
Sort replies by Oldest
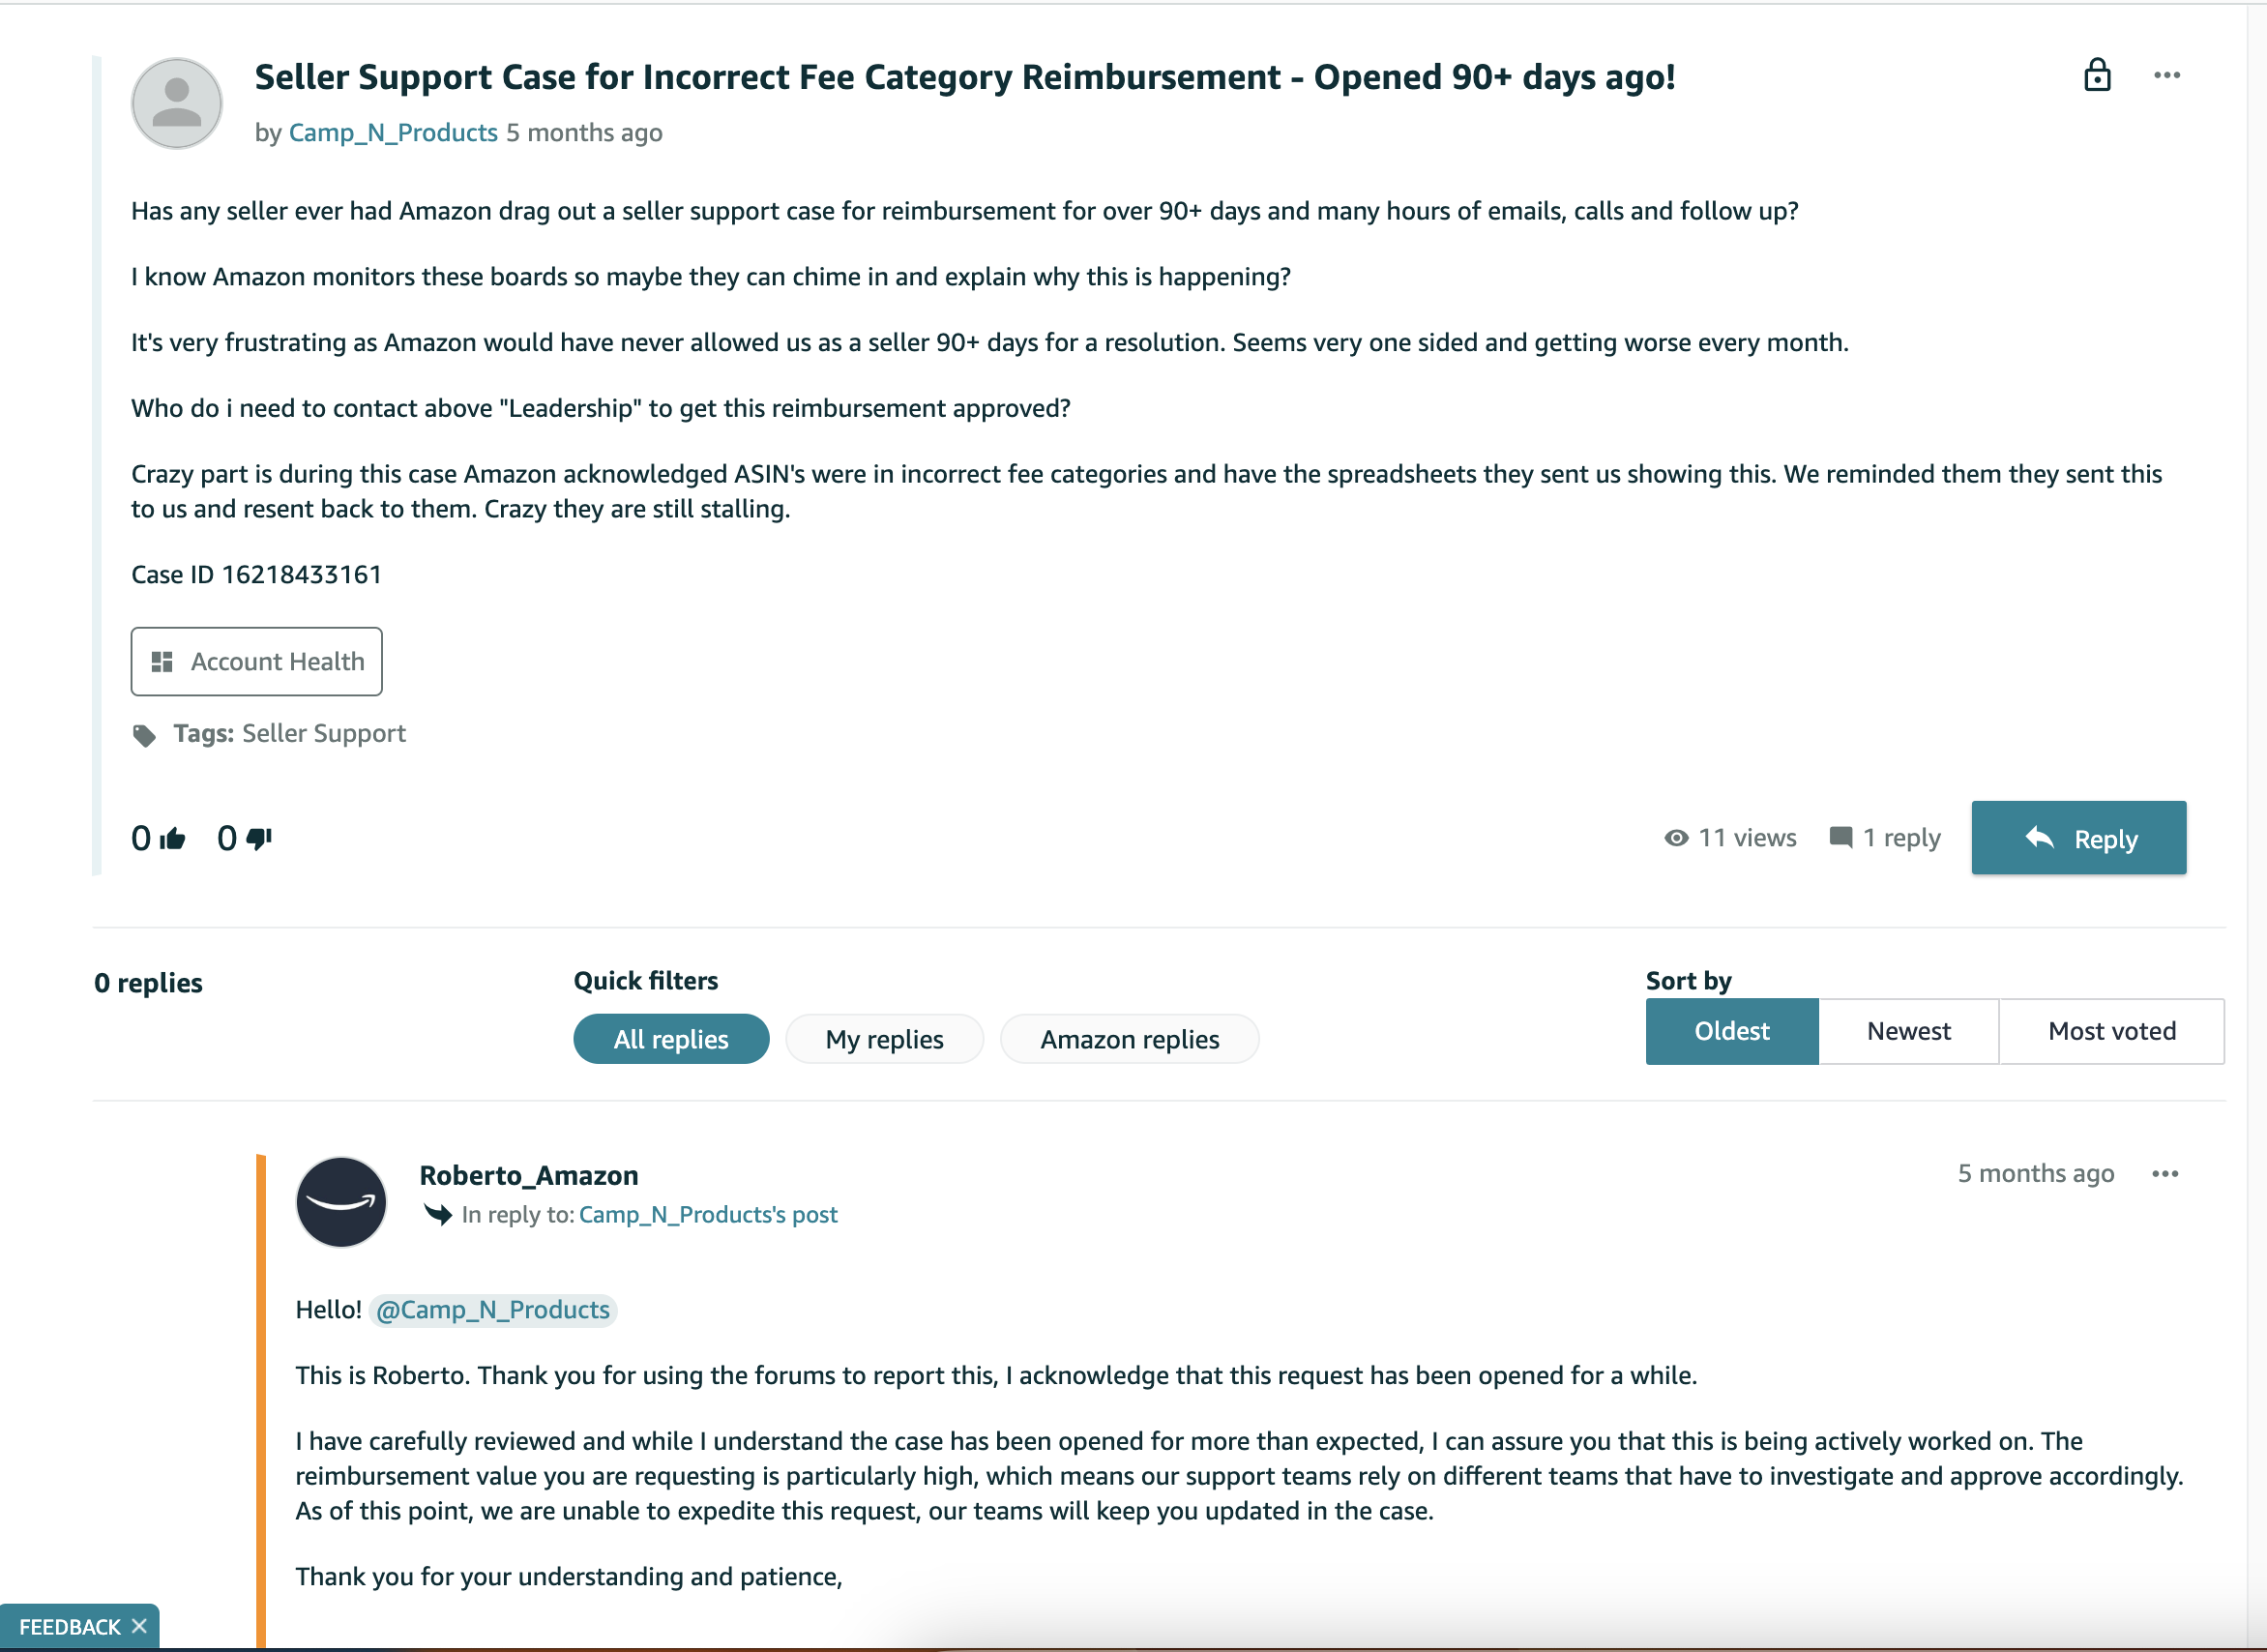pos(1732,1031)
